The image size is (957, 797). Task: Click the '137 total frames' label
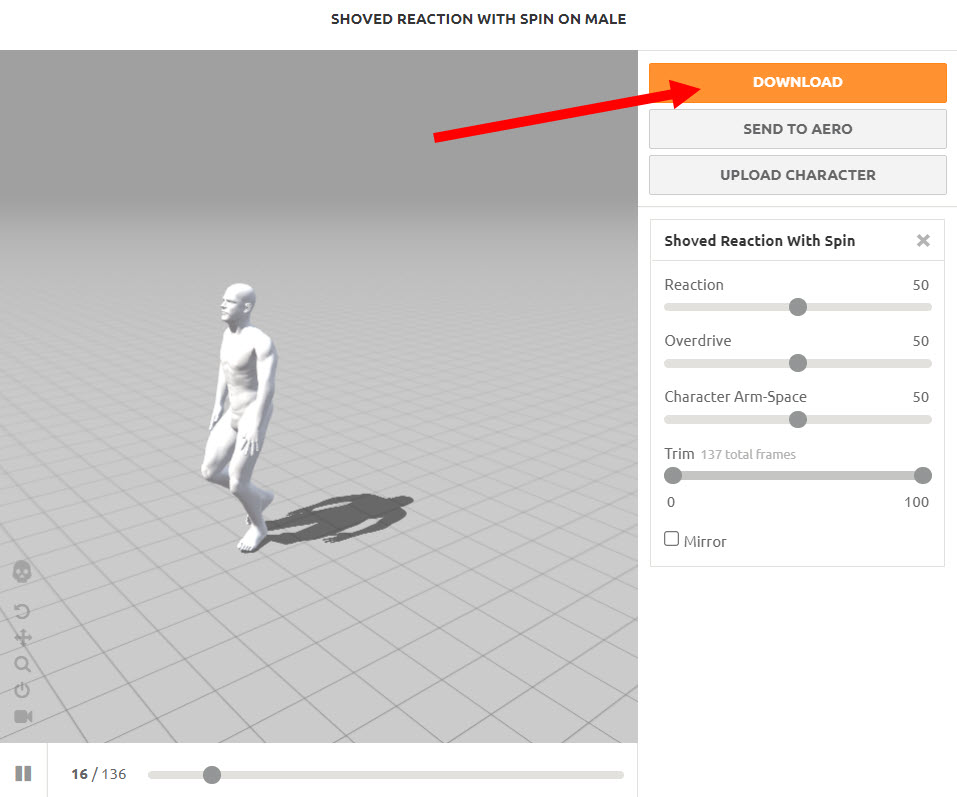tap(748, 455)
